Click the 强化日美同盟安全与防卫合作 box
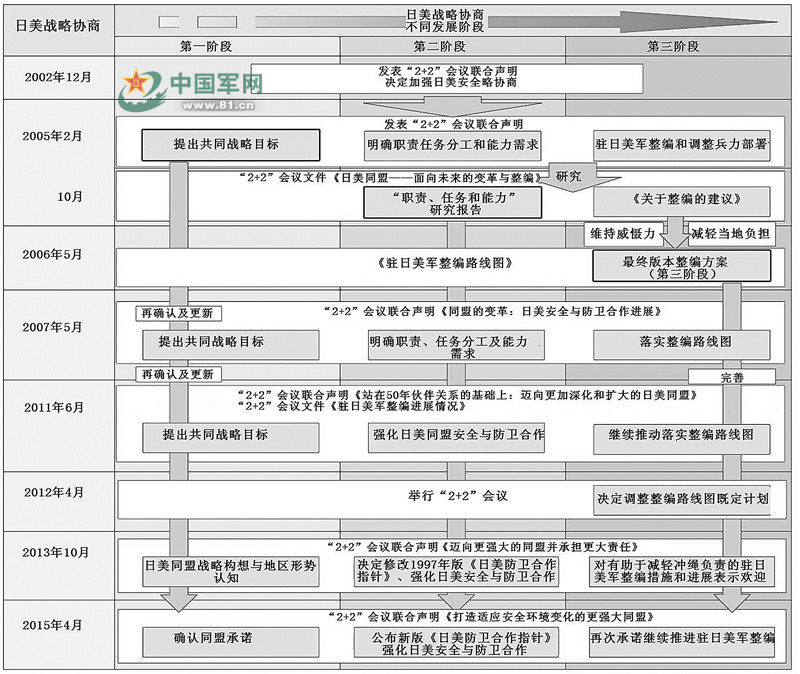Screen dimensions: 800x674 pyautogui.click(x=456, y=437)
